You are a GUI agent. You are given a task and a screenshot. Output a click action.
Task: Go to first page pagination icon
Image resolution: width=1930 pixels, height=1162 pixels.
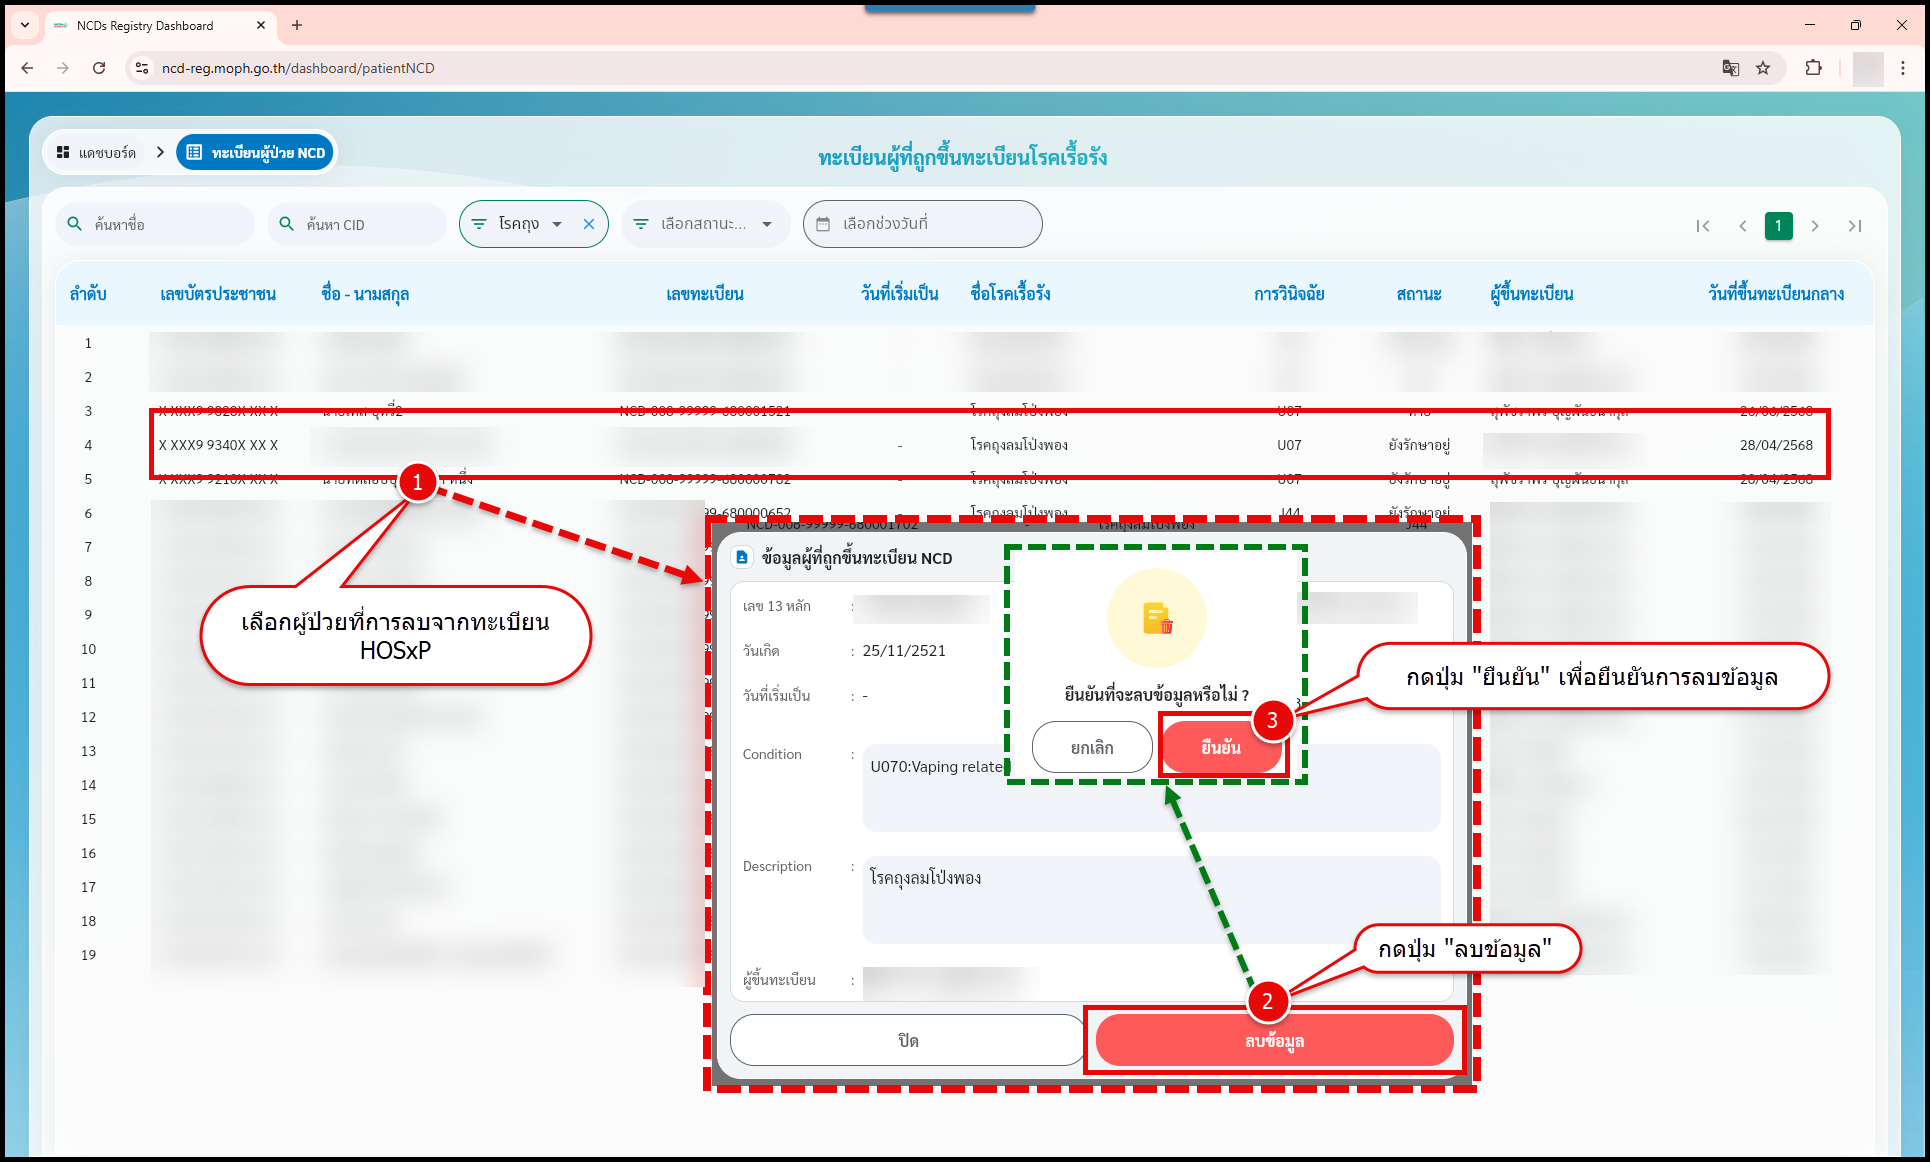click(1703, 226)
